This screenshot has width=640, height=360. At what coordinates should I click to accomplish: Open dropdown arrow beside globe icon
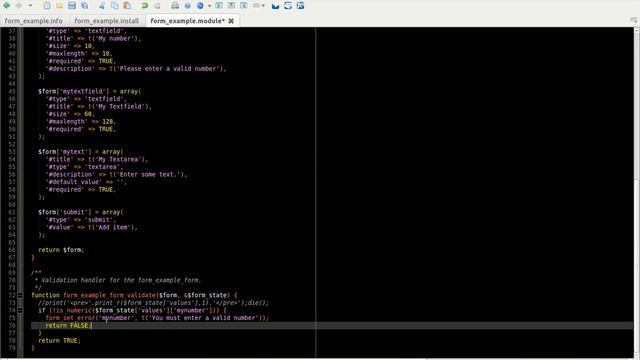tap(209, 6)
